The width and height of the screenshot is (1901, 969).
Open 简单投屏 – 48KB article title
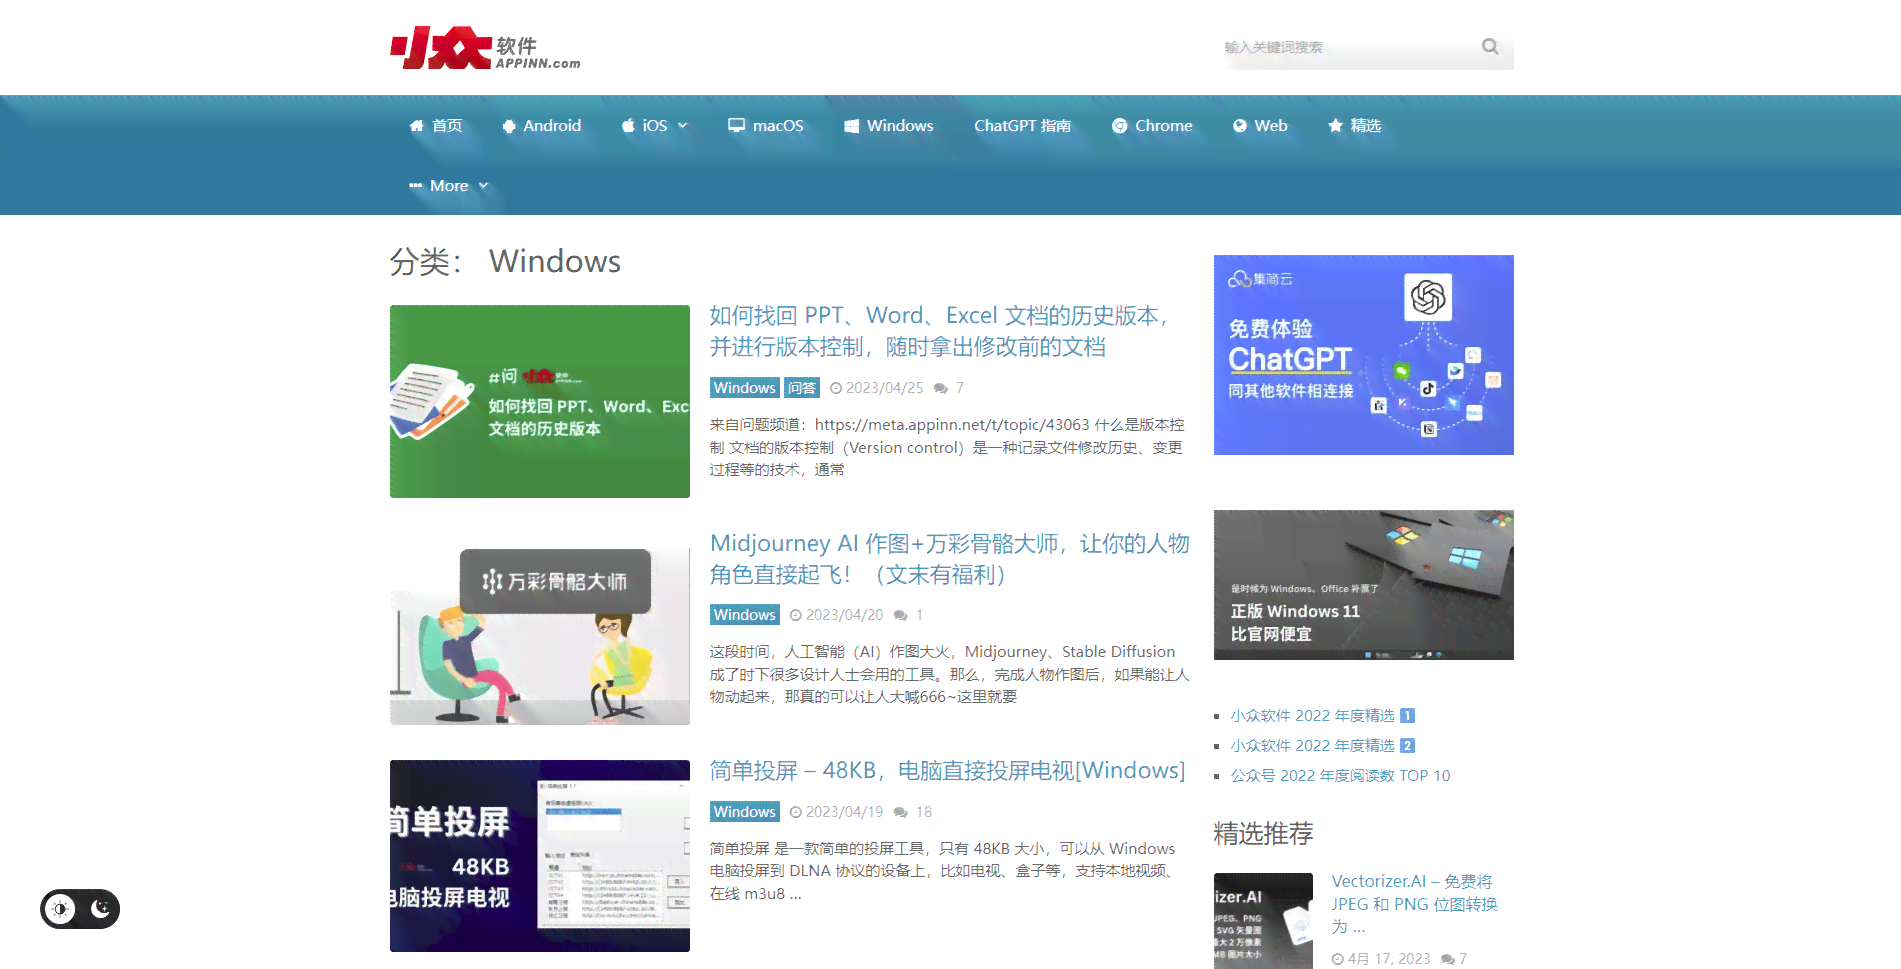point(947,770)
